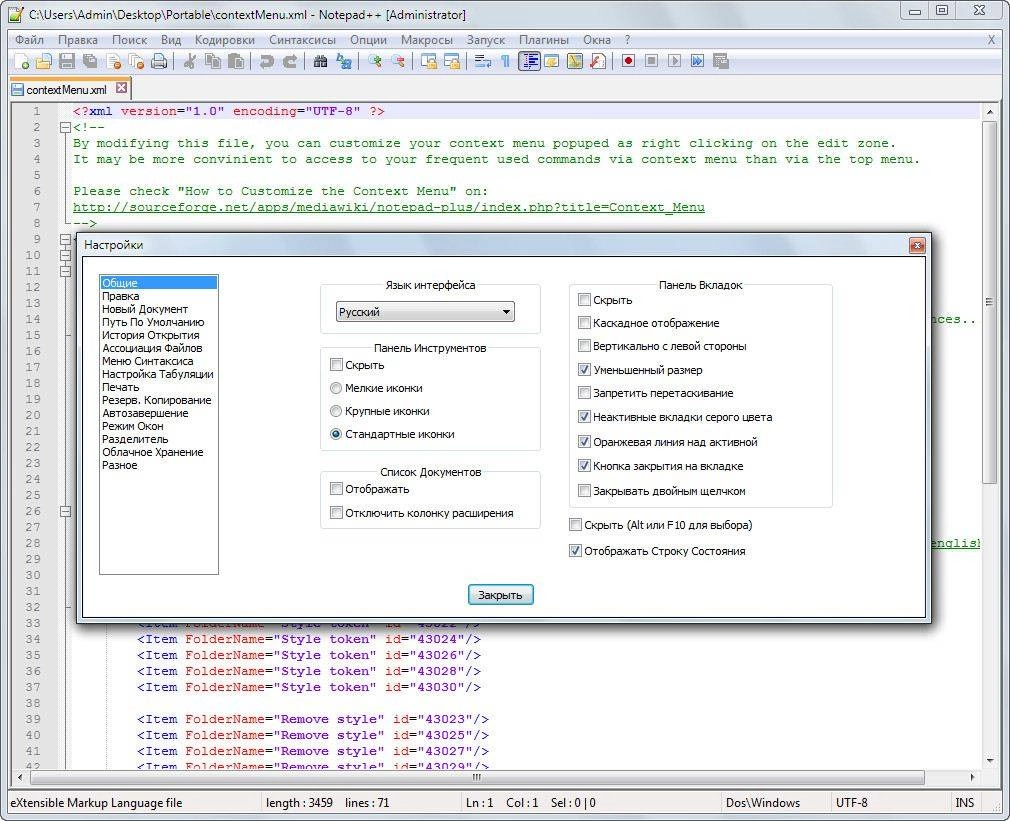
Task: Click the Paste clipboard icon
Action: pos(236,62)
